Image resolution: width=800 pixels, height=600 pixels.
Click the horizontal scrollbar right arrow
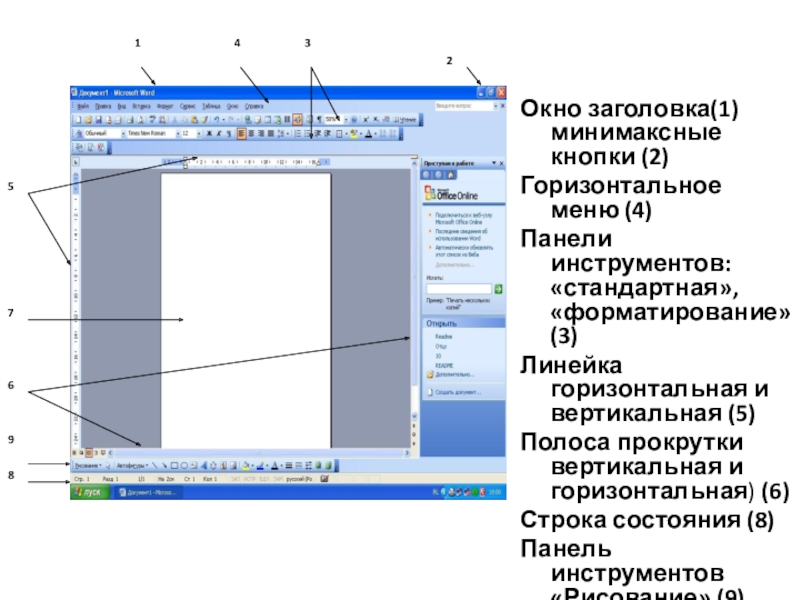(x=407, y=453)
